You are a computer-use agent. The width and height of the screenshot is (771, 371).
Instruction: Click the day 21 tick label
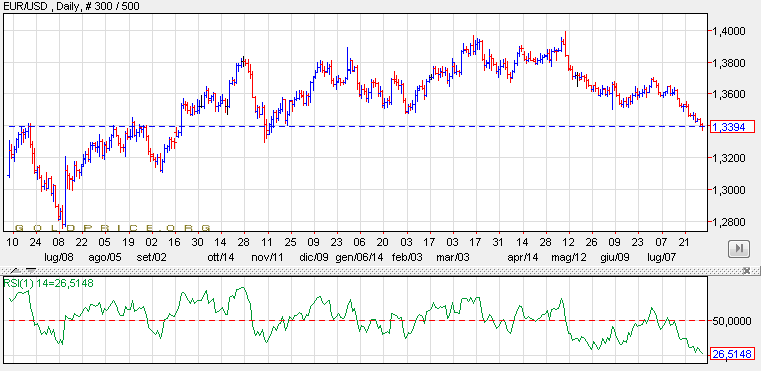[684, 242]
